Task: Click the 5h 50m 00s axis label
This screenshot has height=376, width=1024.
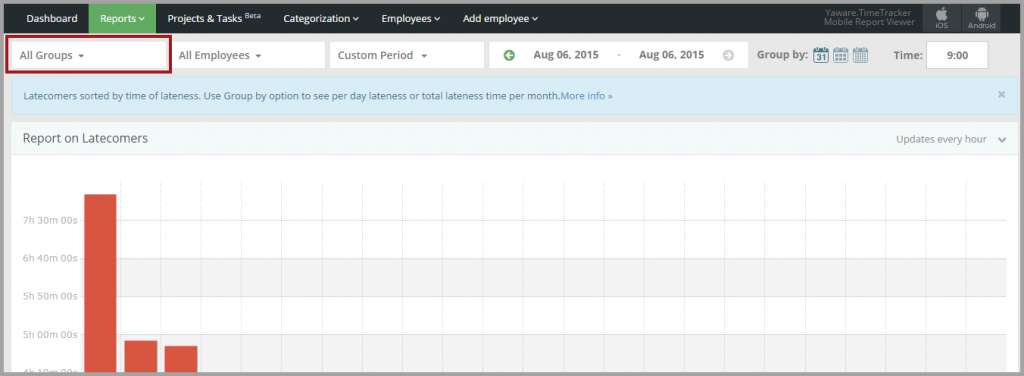Action: pos(50,296)
